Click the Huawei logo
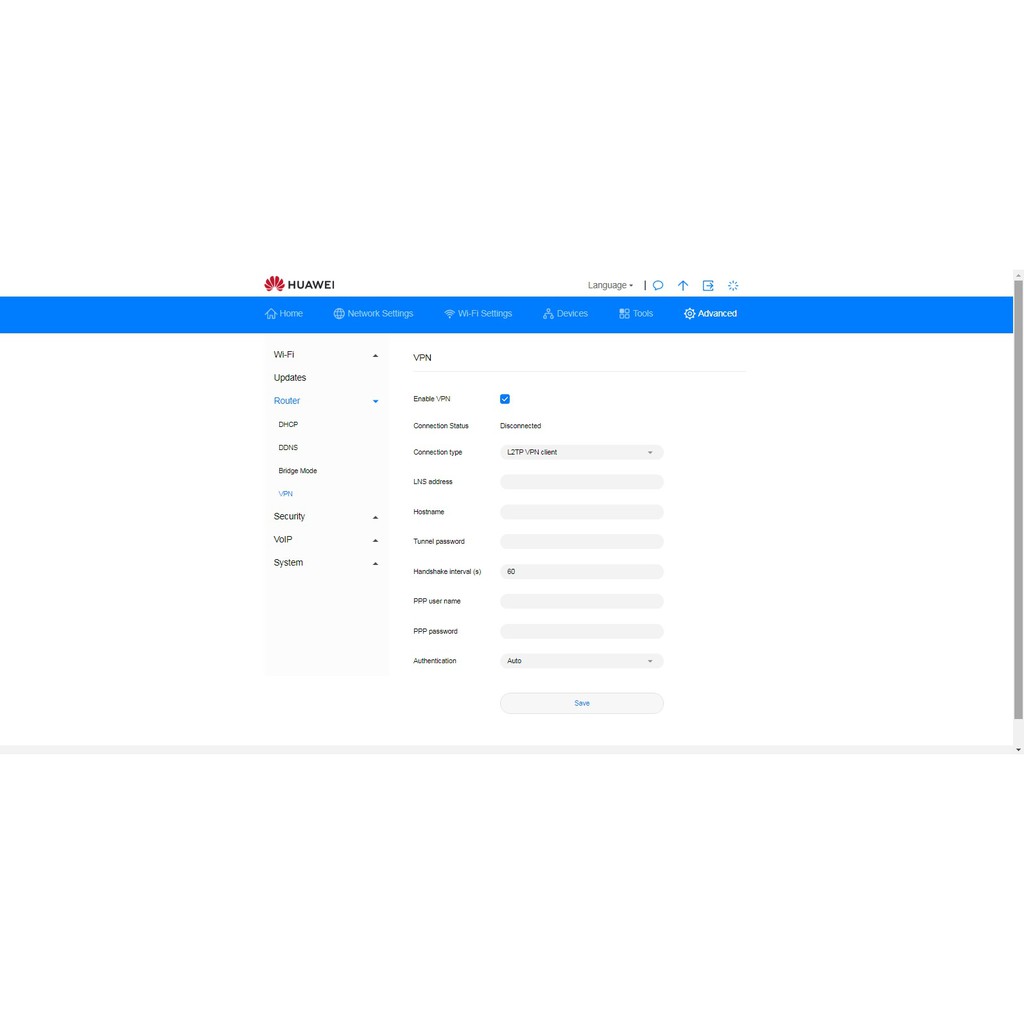The height and width of the screenshot is (1024, 1024). pos(299,285)
